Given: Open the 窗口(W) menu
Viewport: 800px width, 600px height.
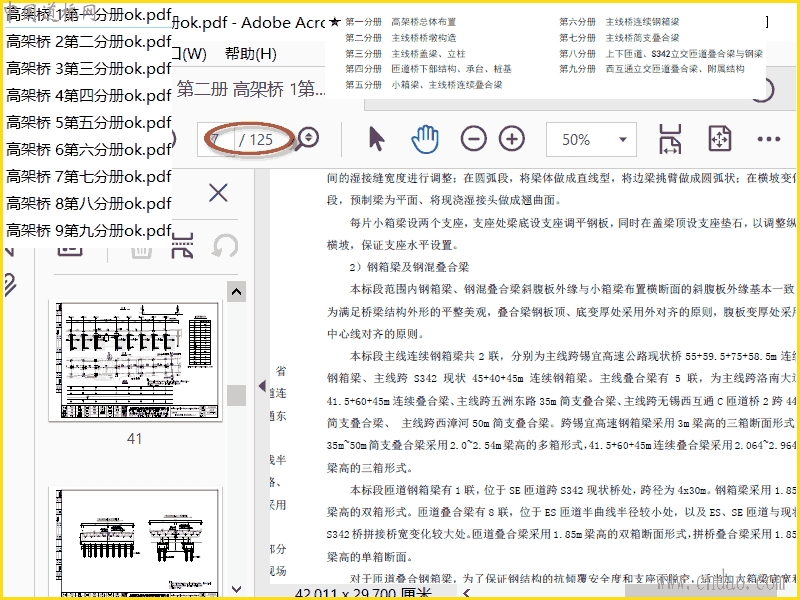Looking at the screenshot, I should pyautogui.click(x=189, y=54).
